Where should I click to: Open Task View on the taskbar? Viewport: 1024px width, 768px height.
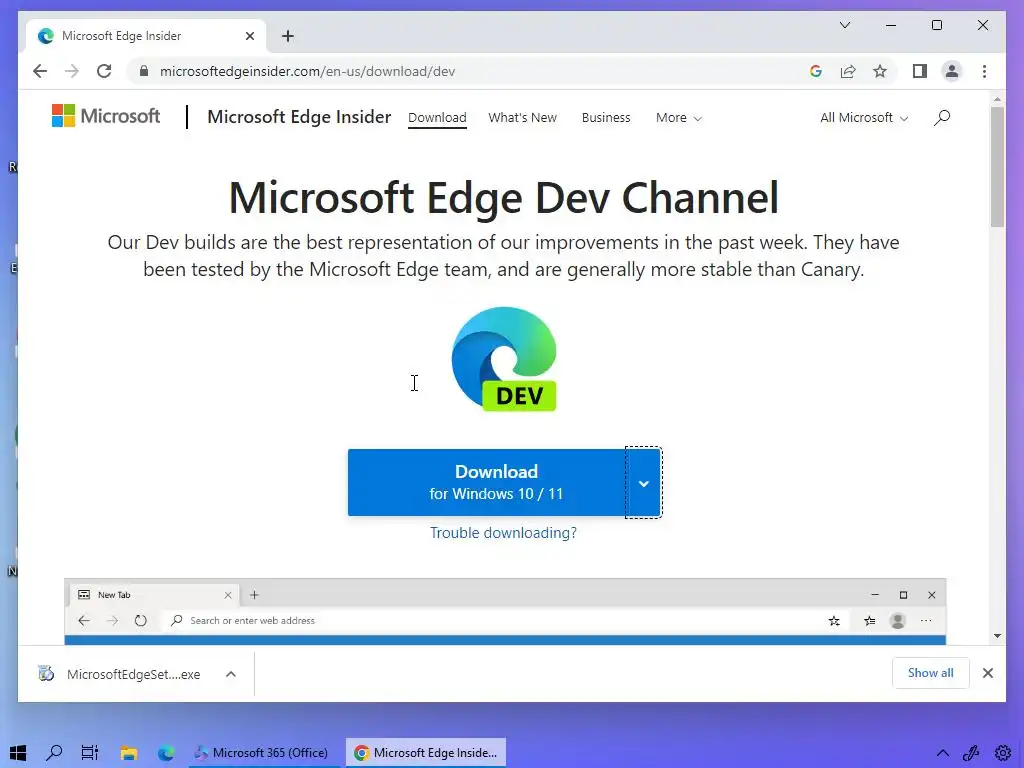pos(89,752)
